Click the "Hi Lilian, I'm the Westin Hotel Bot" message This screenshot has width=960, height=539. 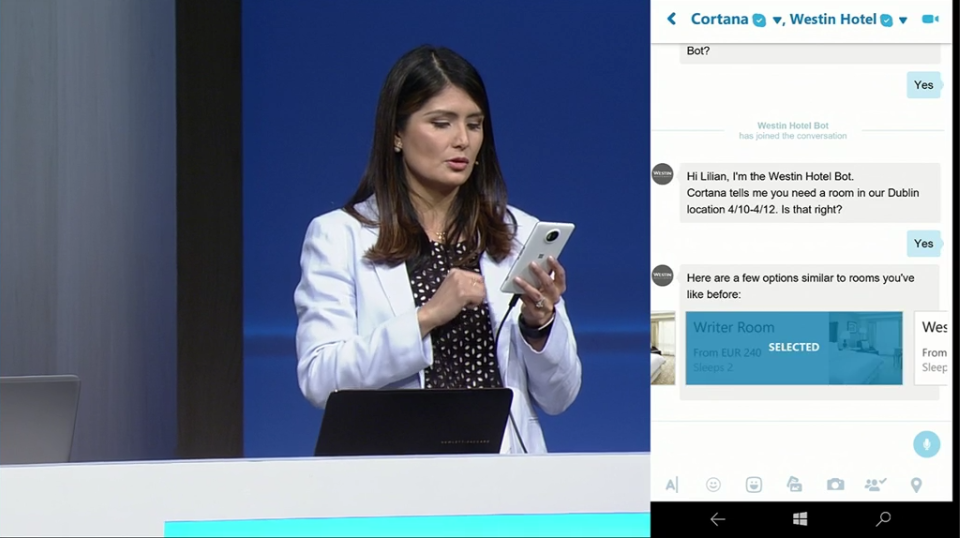809,192
